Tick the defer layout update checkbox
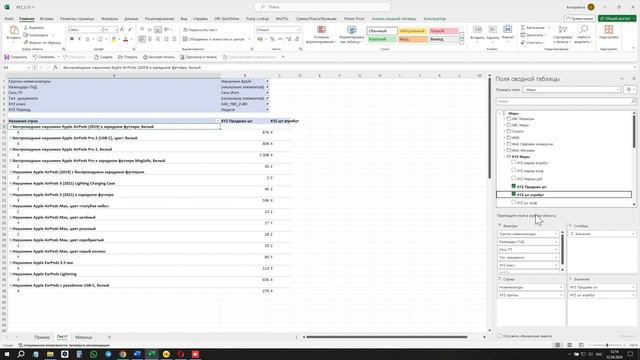This screenshot has height=360, width=640. click(500, 336)
